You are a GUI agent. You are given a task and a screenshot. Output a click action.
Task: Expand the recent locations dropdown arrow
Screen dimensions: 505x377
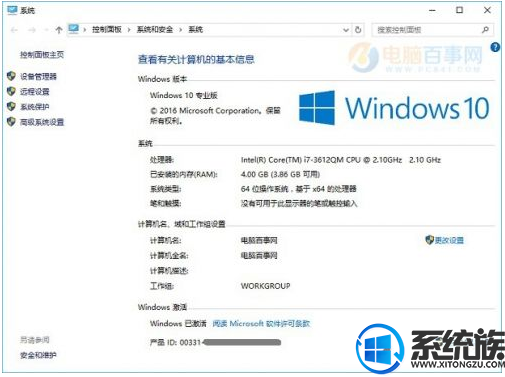click(x=46, y=30)
